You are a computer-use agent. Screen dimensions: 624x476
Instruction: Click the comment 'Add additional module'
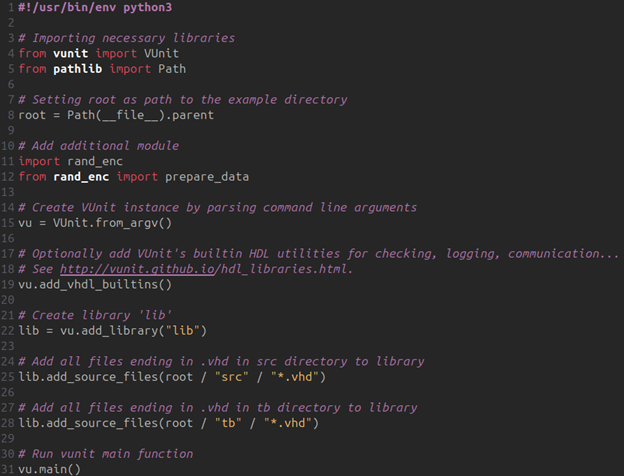click(99, 146)
